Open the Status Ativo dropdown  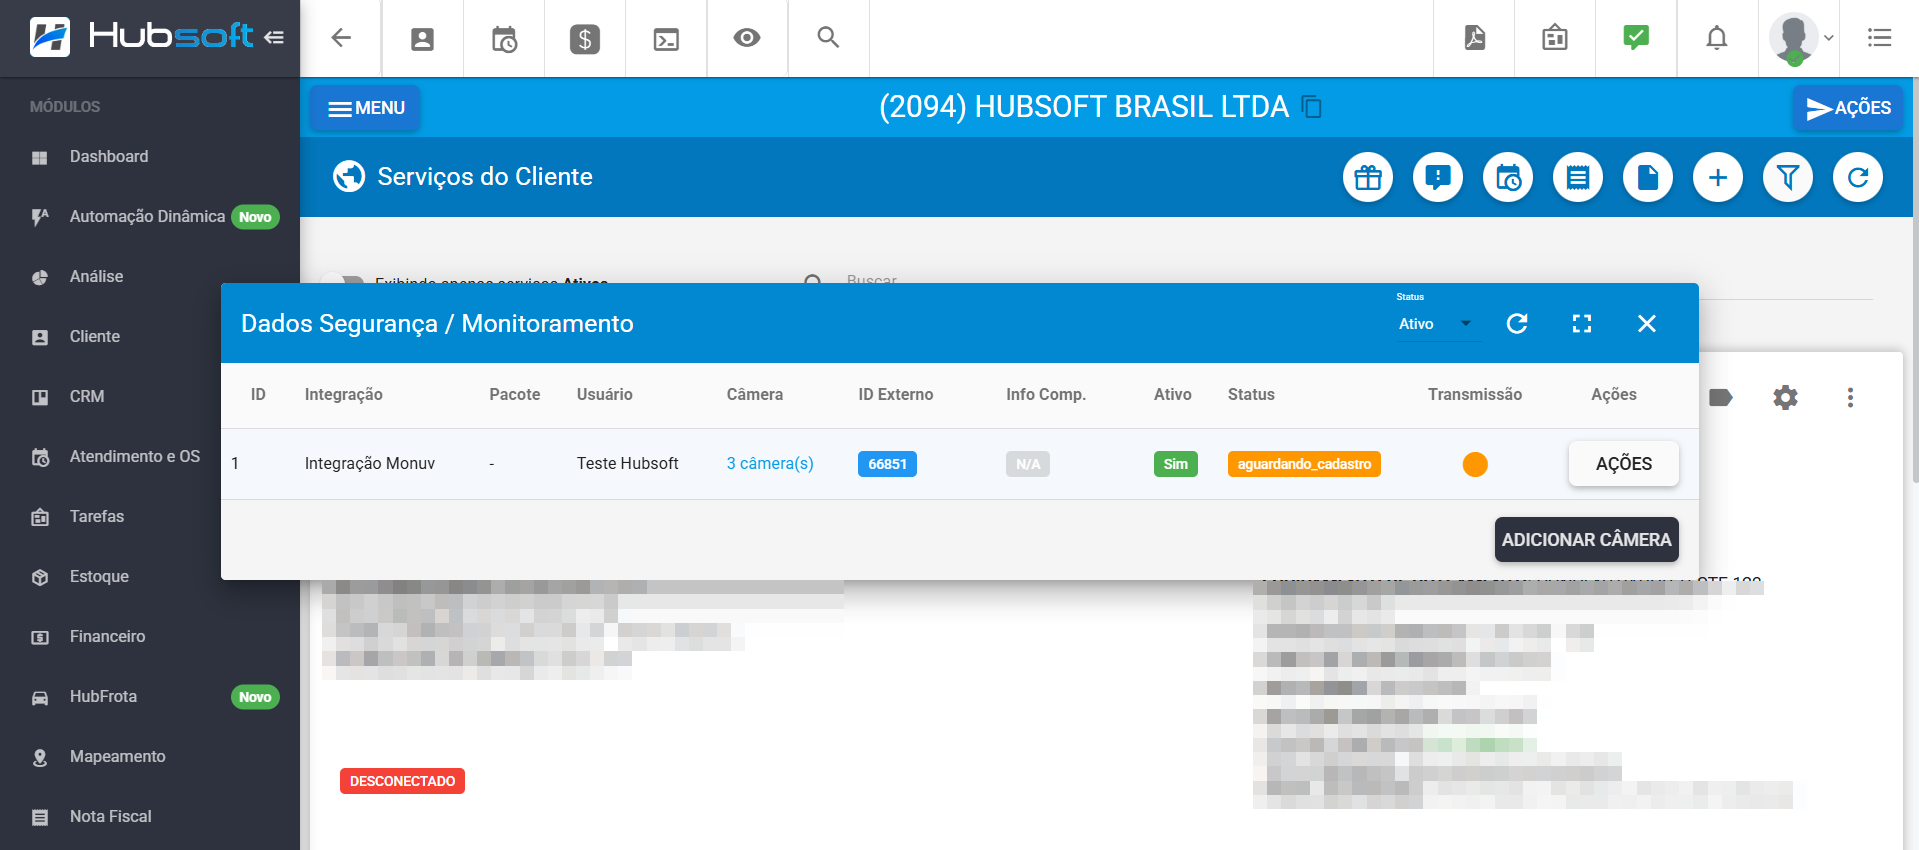coord(1436,324)
